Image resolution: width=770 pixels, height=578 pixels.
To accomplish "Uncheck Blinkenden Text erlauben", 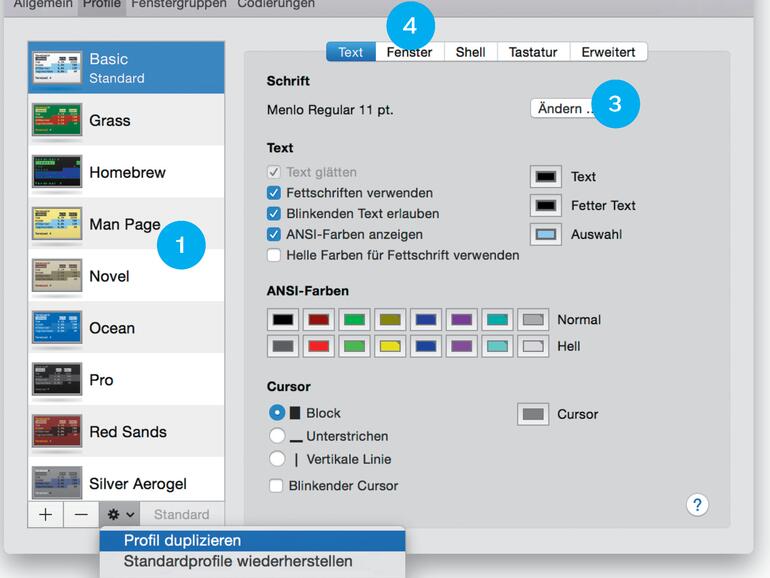I will click(x=274, y=214).
